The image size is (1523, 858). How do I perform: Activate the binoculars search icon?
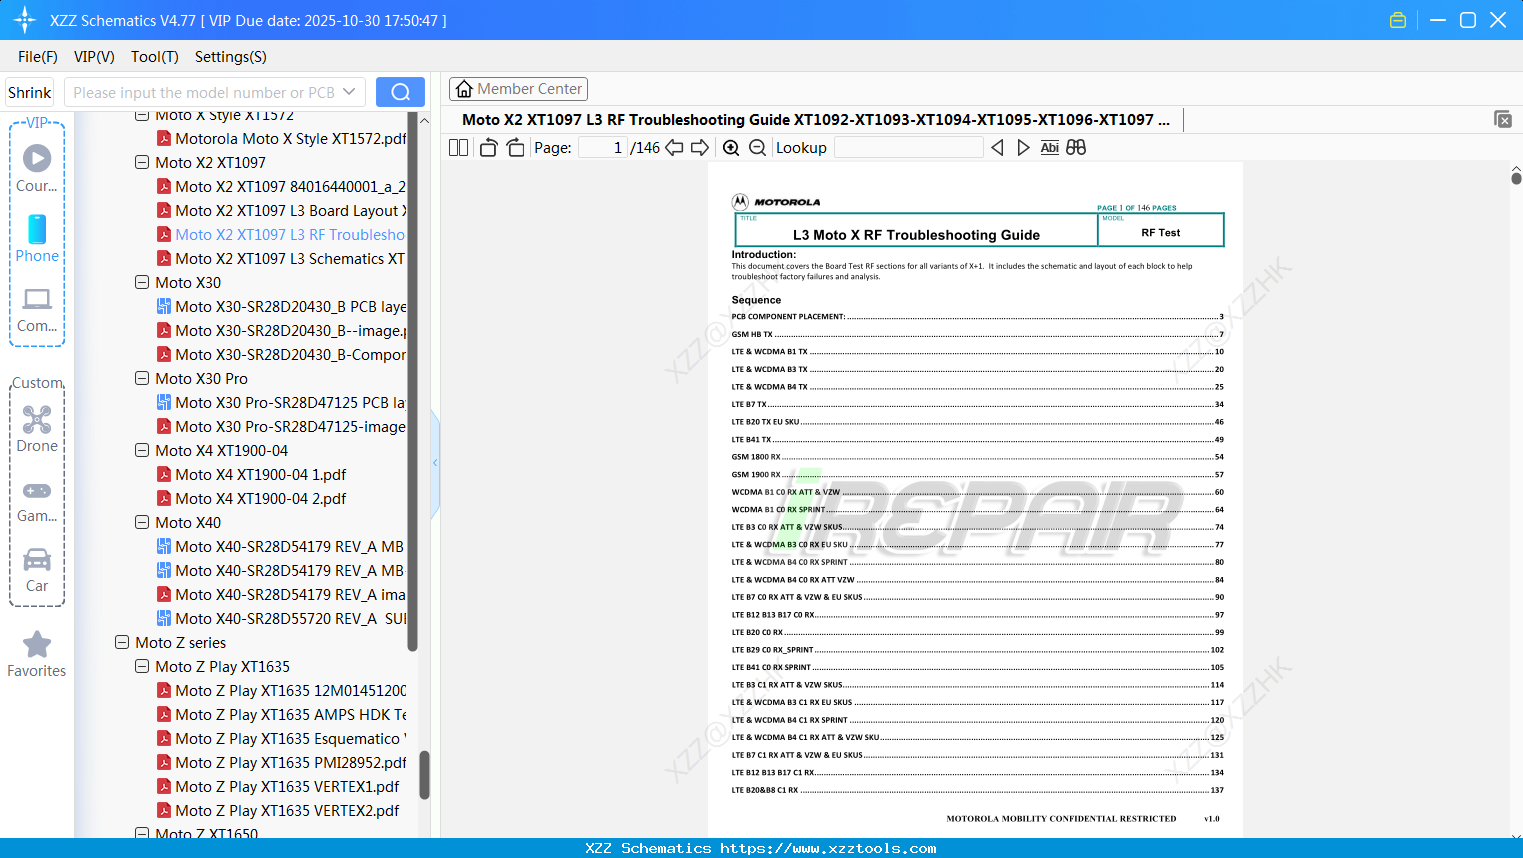click(x=1076, y=147)
